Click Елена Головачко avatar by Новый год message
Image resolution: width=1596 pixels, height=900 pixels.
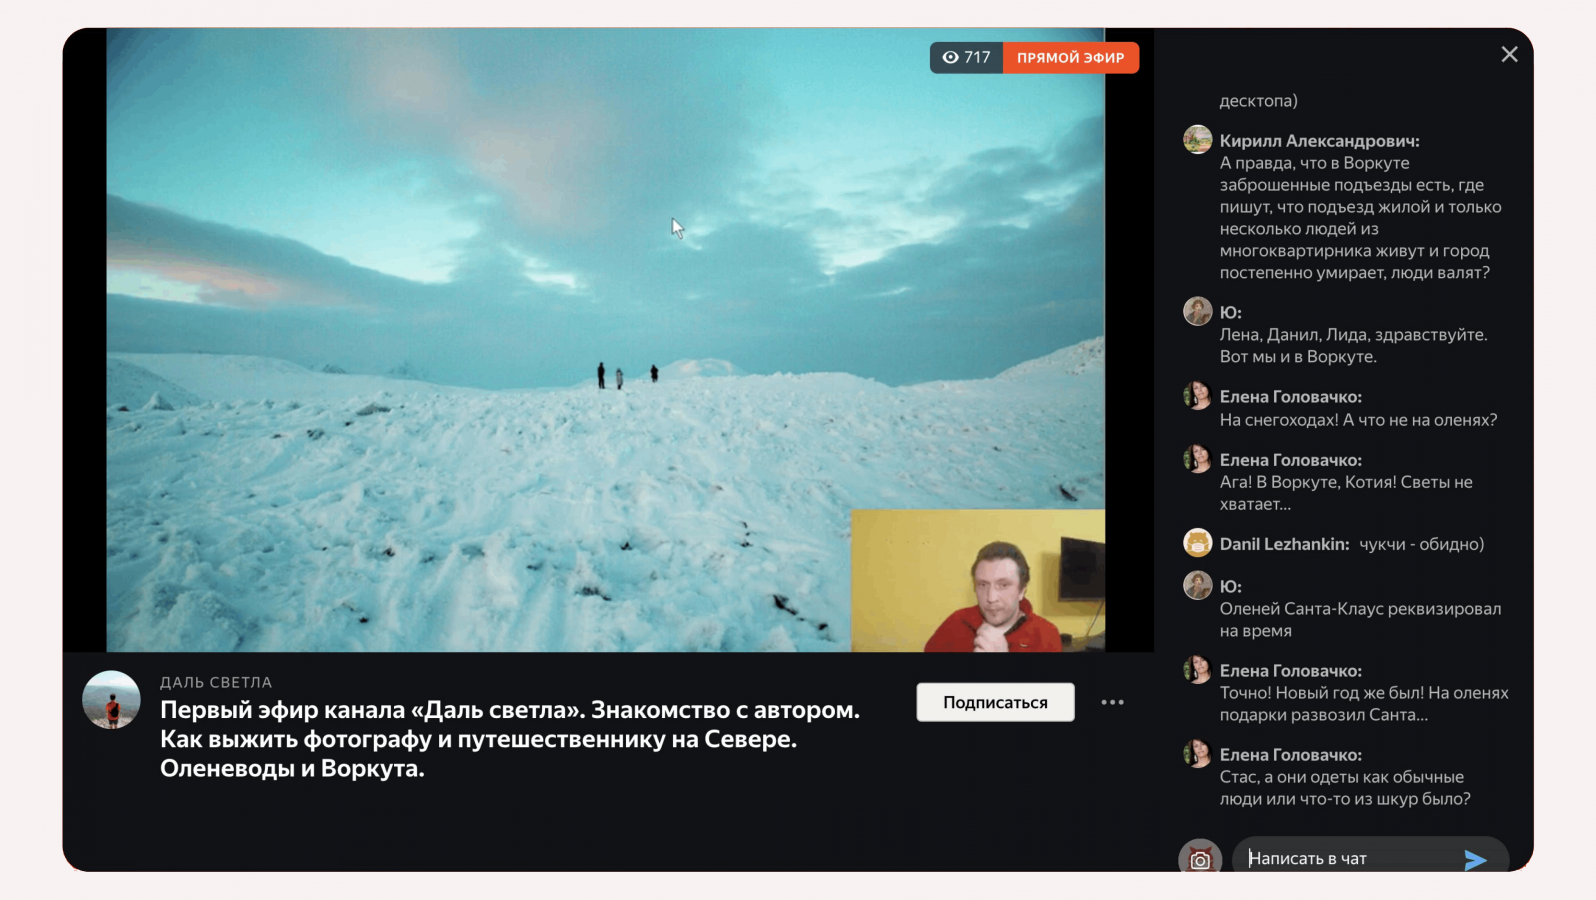point(1197,669)
